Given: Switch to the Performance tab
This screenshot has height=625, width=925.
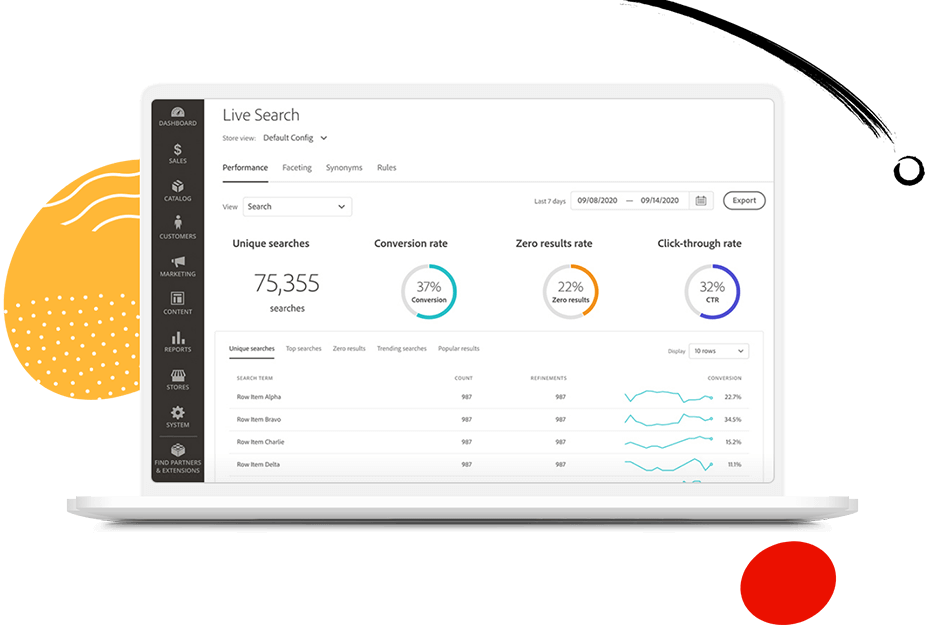Looking at the screenshot, I should 245,168.
